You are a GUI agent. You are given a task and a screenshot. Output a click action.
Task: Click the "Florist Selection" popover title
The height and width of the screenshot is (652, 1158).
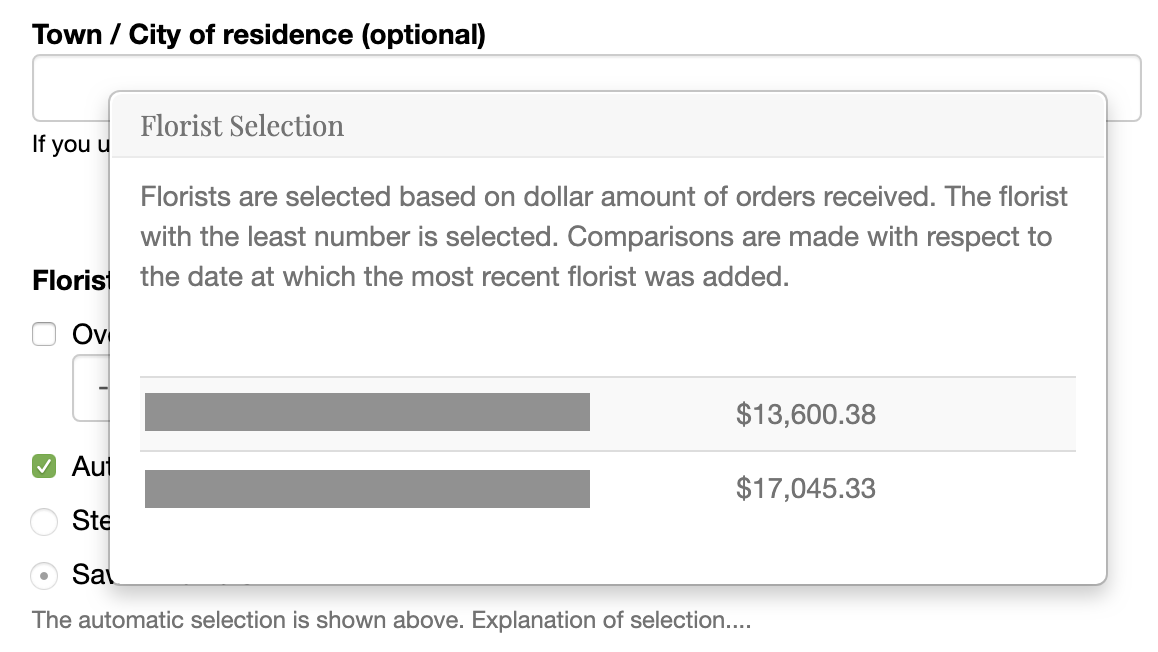[x=242, y=126]
